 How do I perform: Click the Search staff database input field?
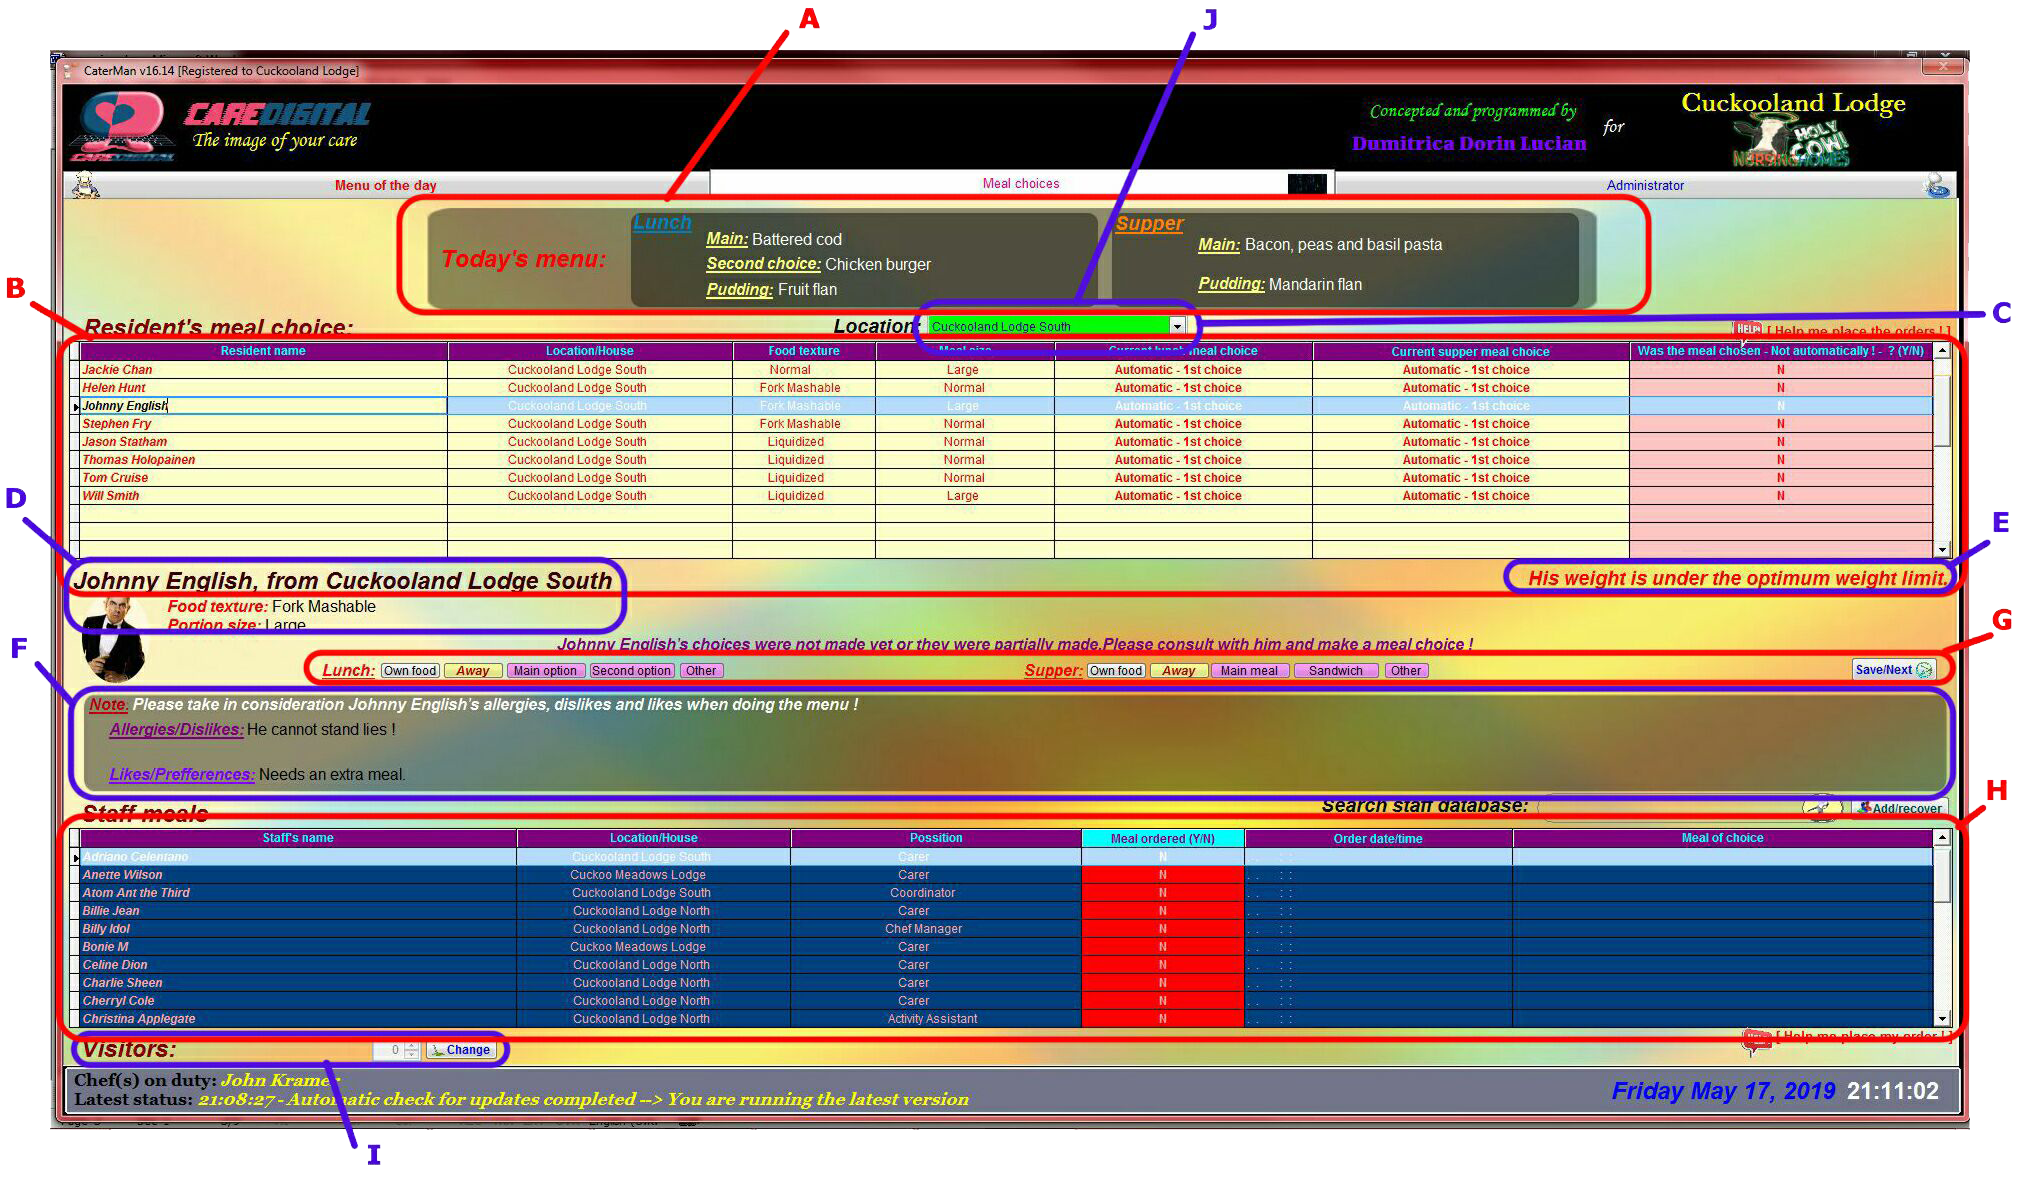point(1670,807)
